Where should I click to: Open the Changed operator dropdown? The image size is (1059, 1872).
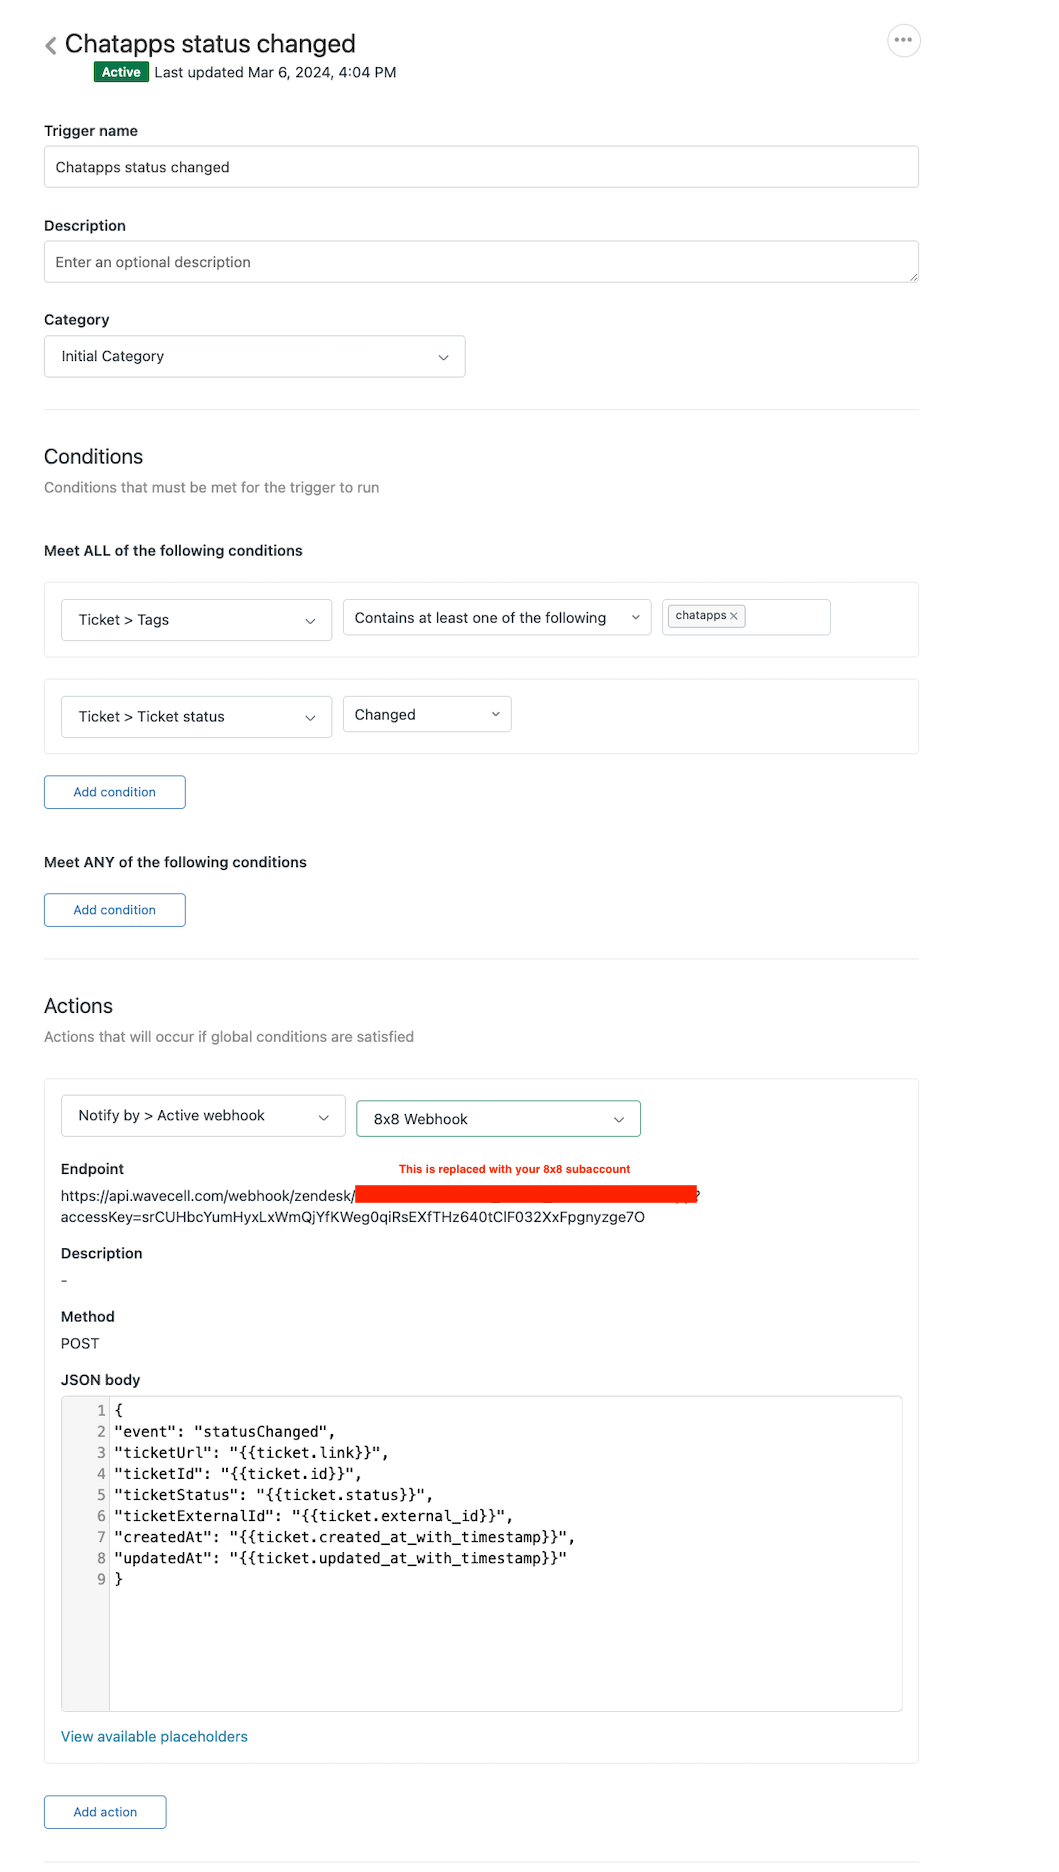426,715
